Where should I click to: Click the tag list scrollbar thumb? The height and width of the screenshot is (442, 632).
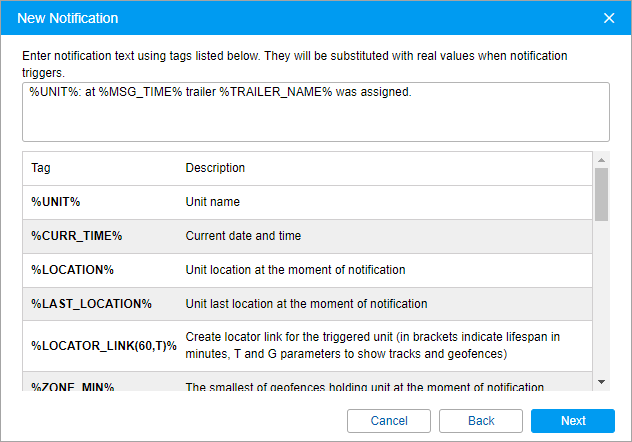601,194
